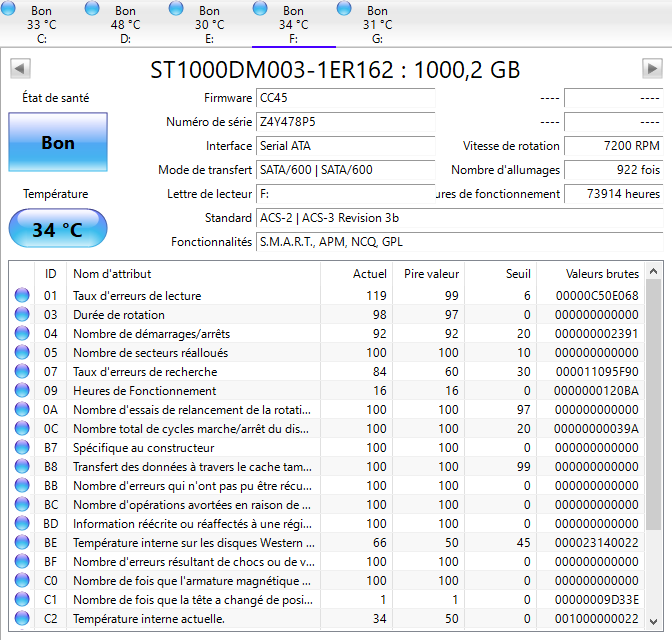Screen dimensions: 672x640
Task: Click the Interface field Serial ATA
Action: coord(345,146)
